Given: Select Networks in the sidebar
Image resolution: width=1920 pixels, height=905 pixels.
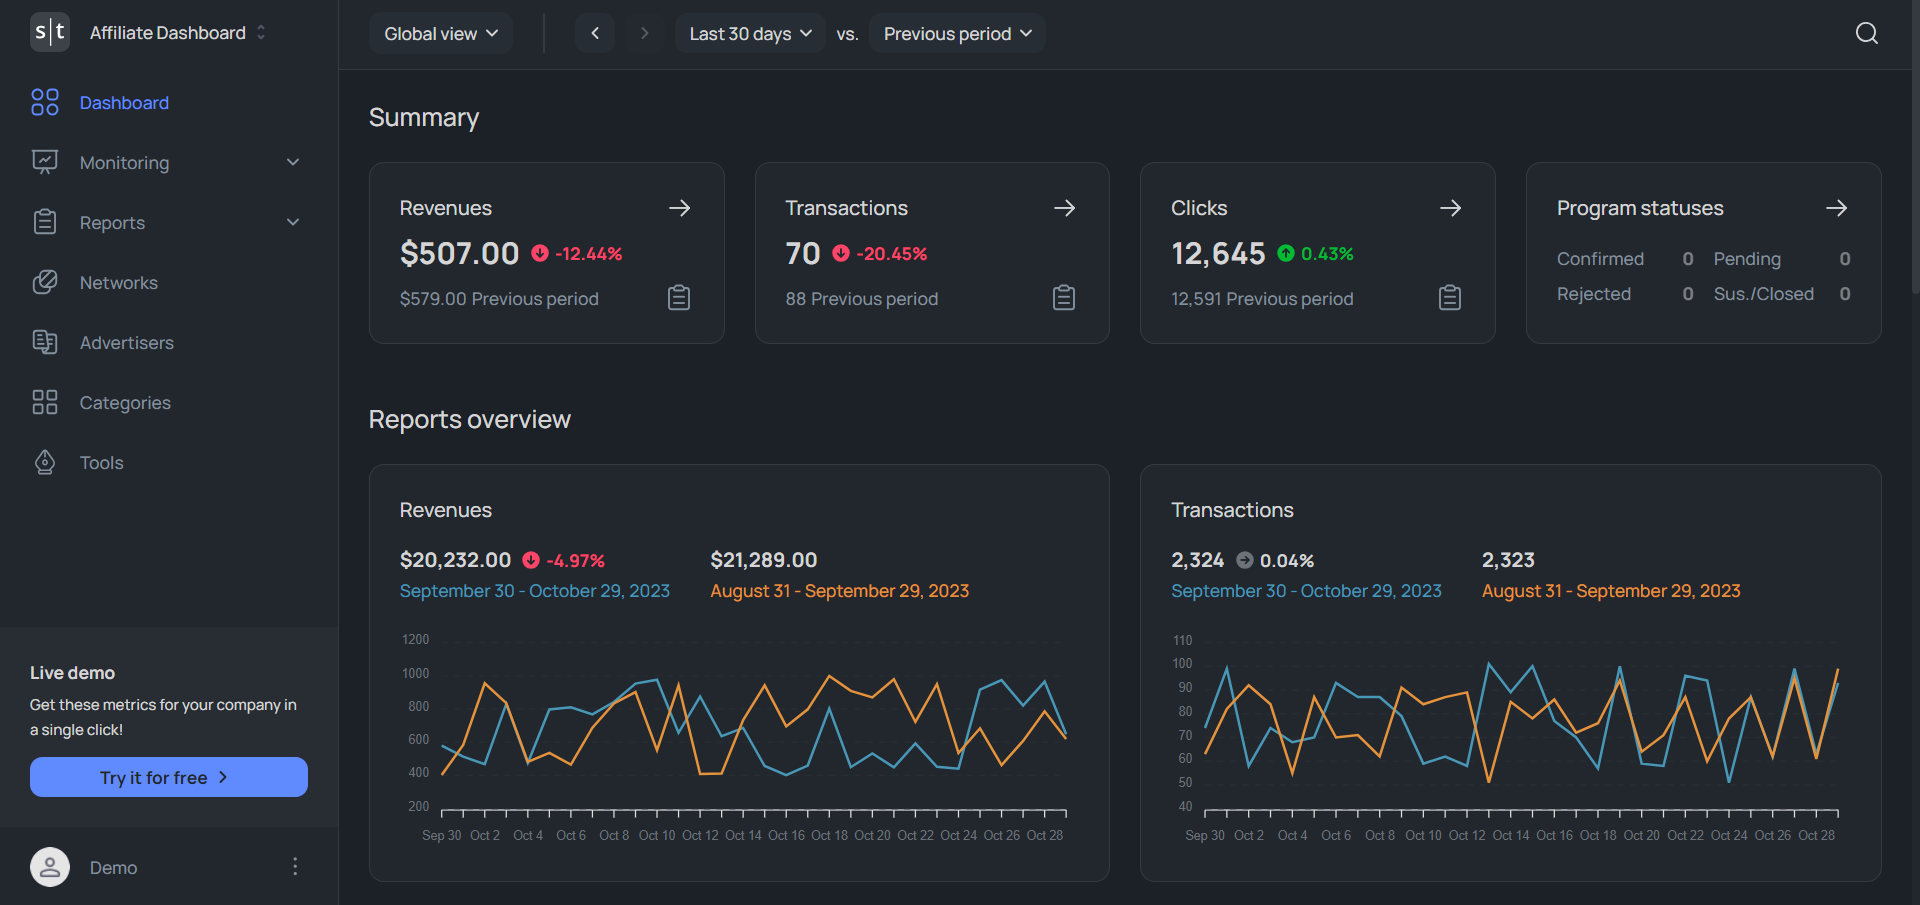Looking at the screenshot, I should (x=118, y=282).
